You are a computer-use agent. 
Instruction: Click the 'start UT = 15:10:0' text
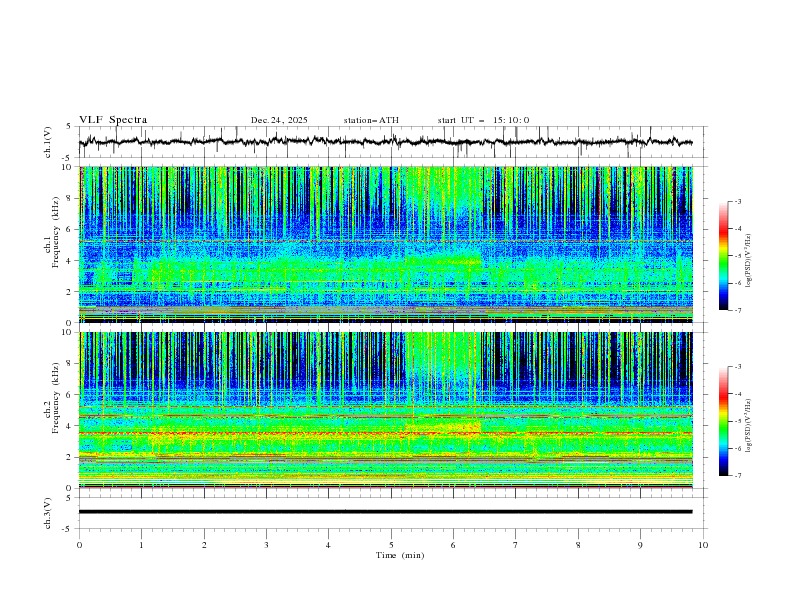pos(483,120)
